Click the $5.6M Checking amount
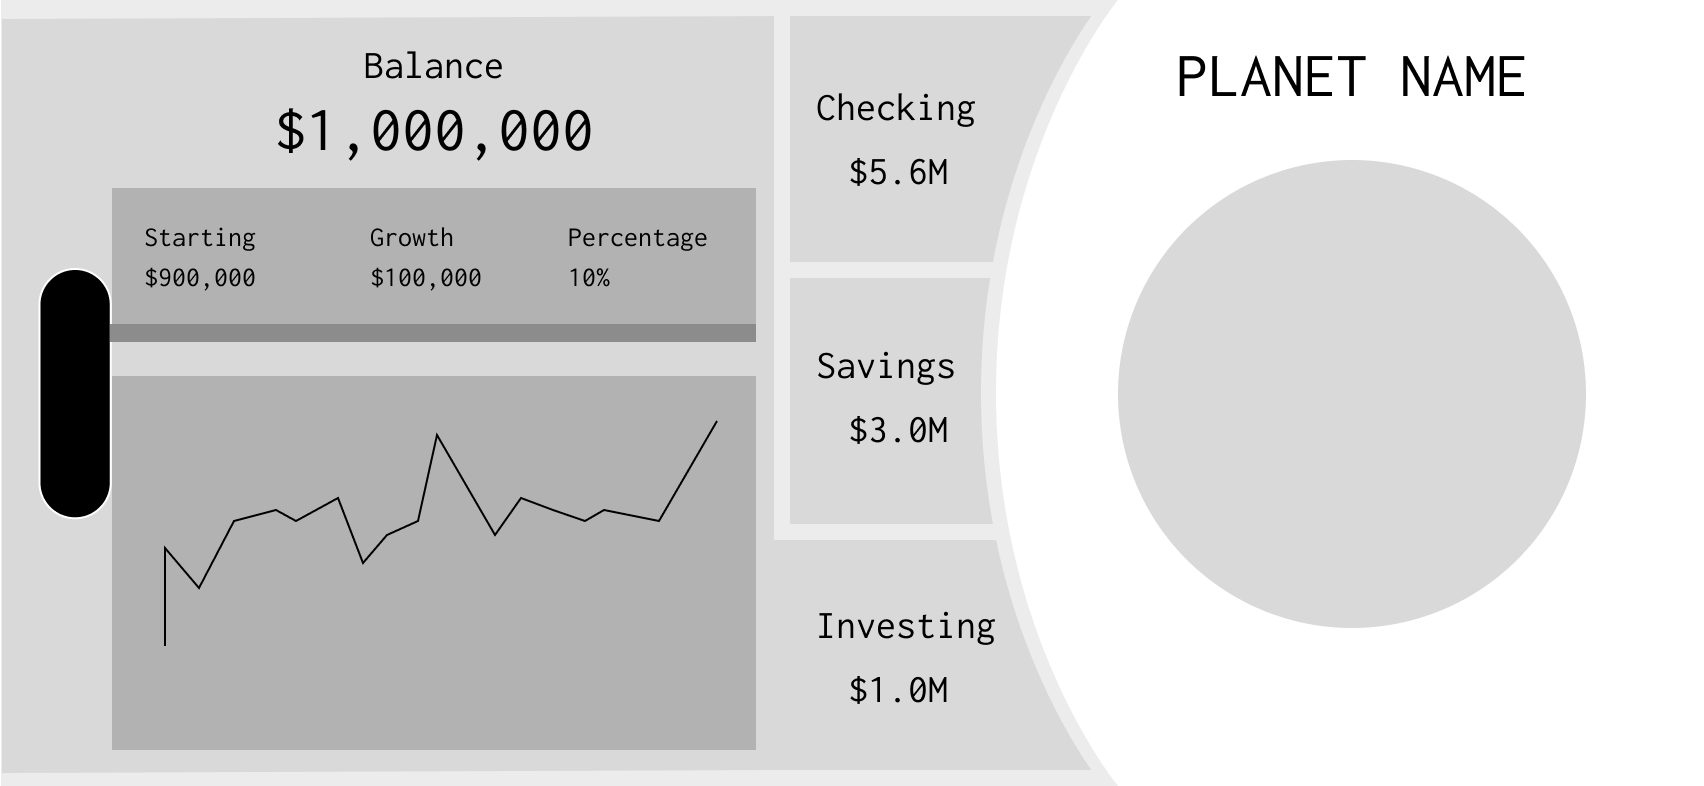 point(898,172)
